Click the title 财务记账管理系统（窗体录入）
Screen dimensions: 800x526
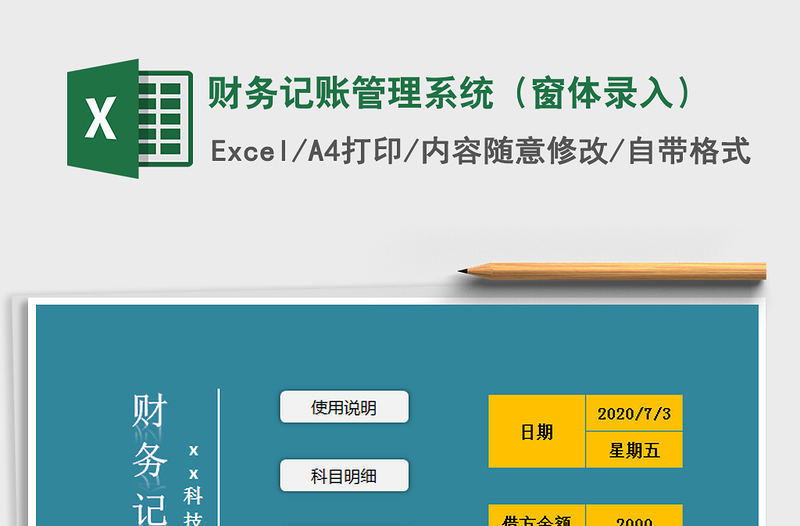(450, 93)
